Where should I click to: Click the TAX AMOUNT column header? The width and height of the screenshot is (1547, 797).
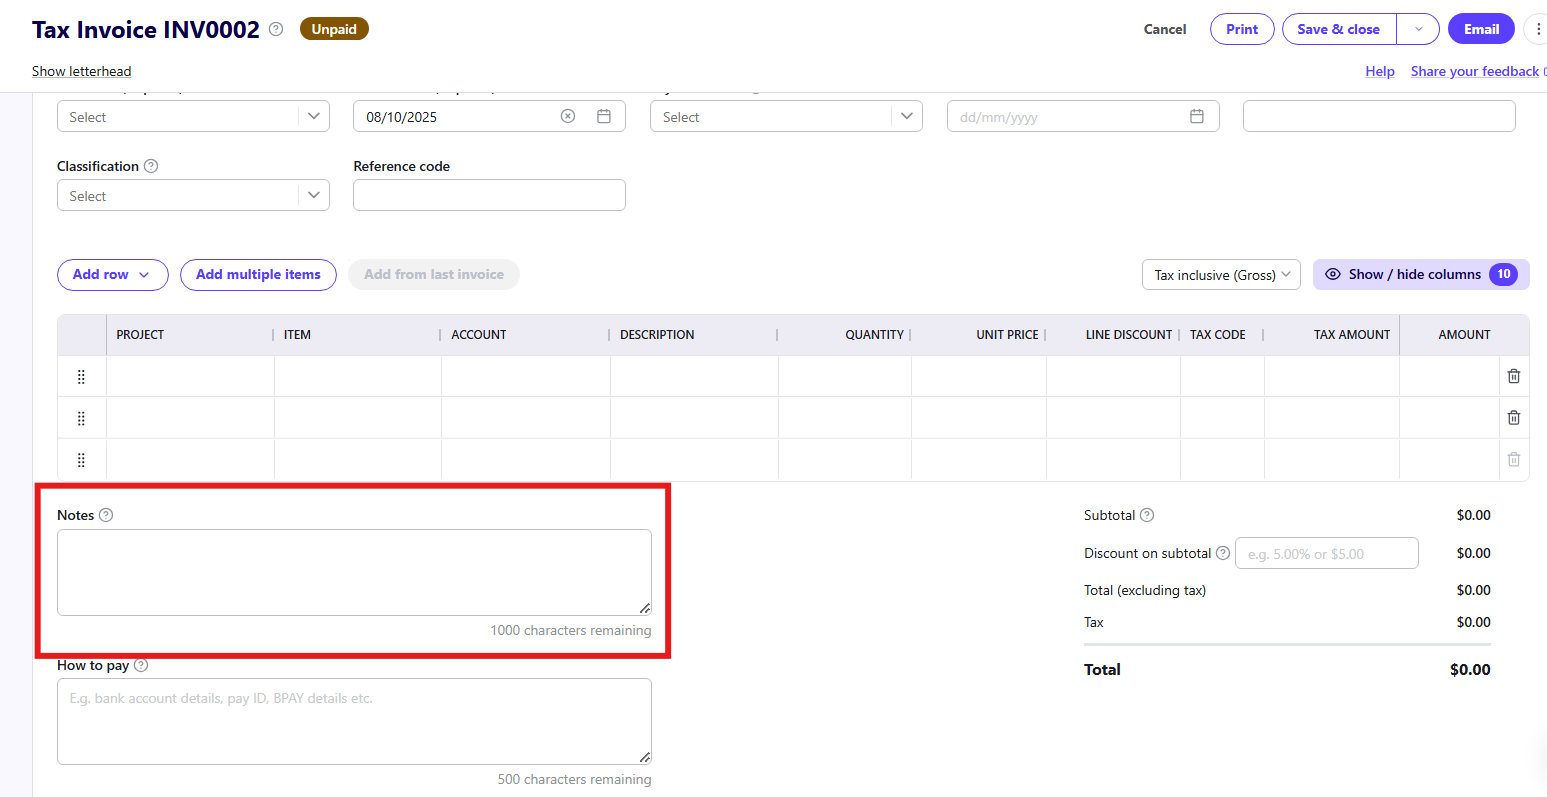pyautogui.click(x=1352, y=335)
